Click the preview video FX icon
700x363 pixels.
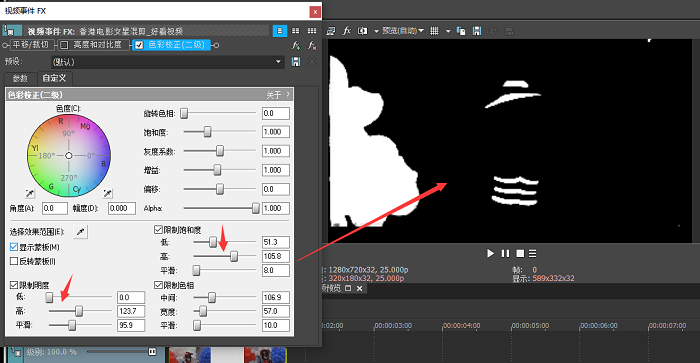pyautogui.click(x=346, y=31)
